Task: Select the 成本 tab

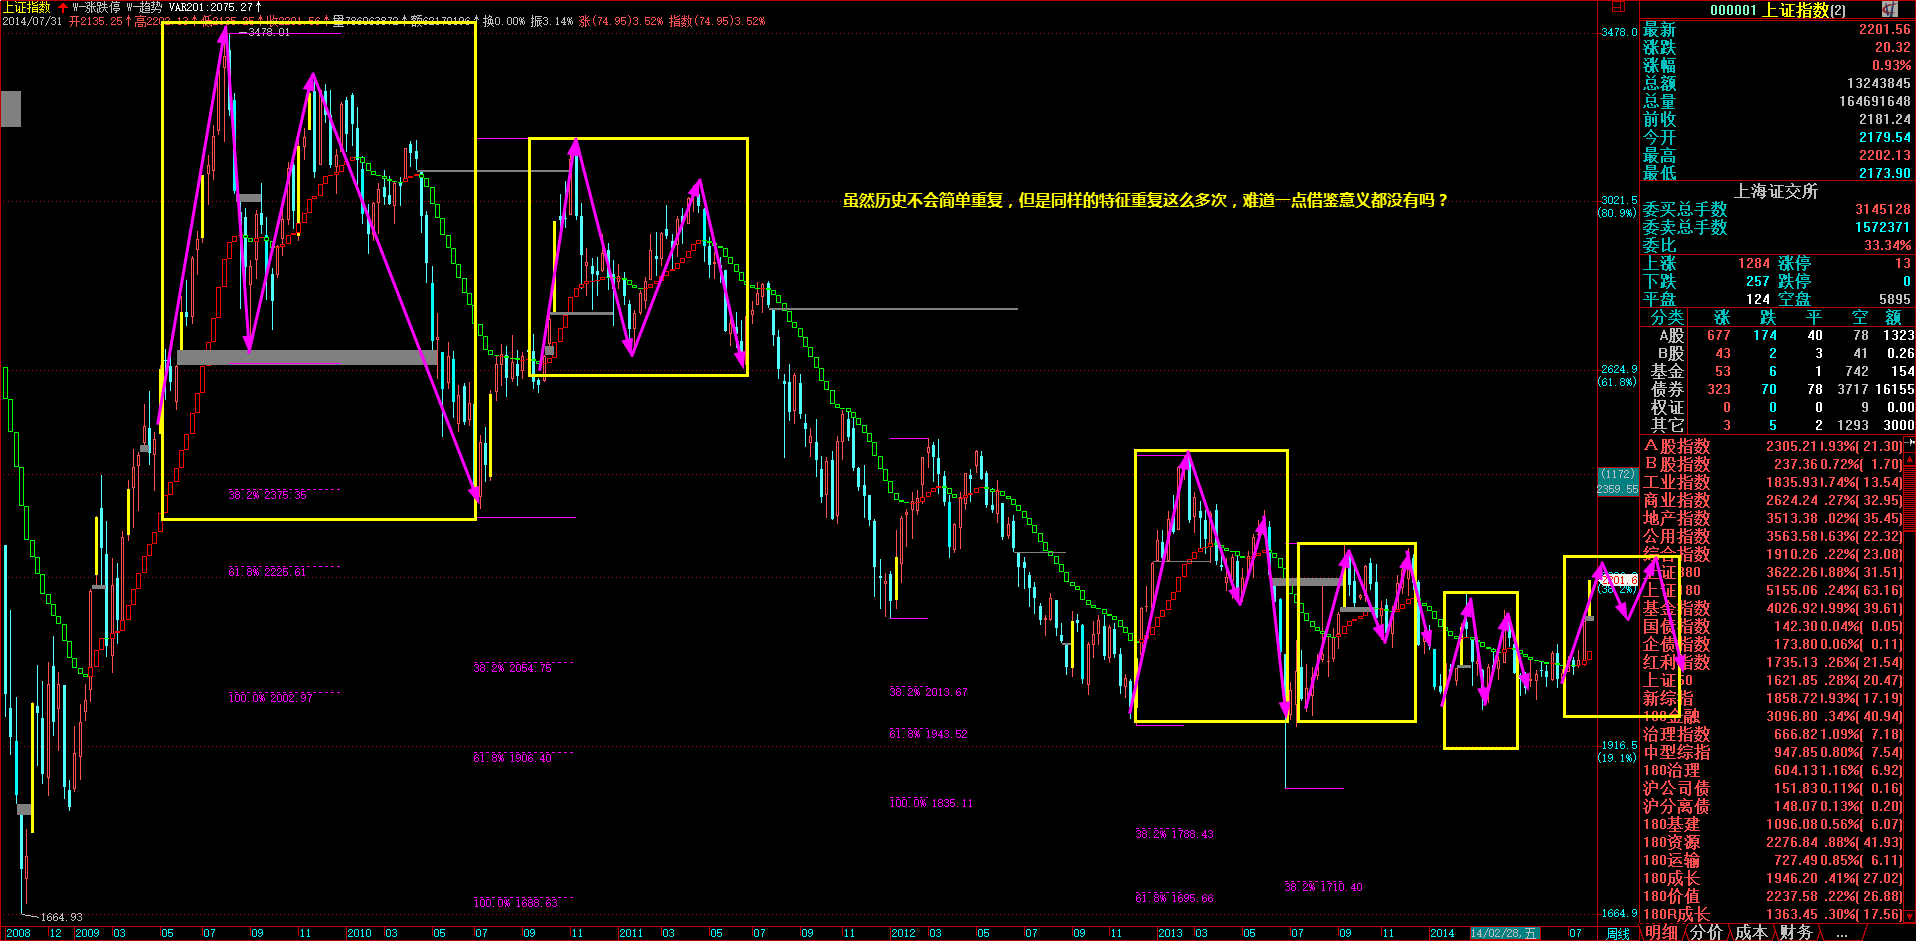Action: [1750, 932]
